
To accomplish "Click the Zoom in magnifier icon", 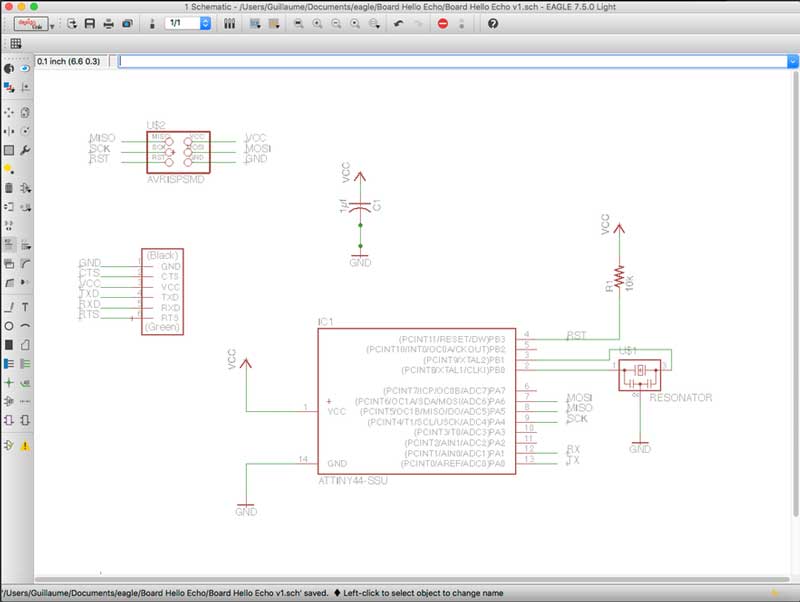I will (317, 23).
